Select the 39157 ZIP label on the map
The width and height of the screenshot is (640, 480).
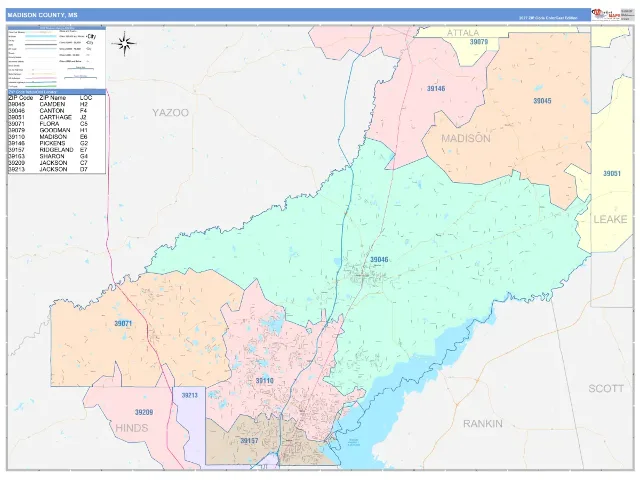249,441
